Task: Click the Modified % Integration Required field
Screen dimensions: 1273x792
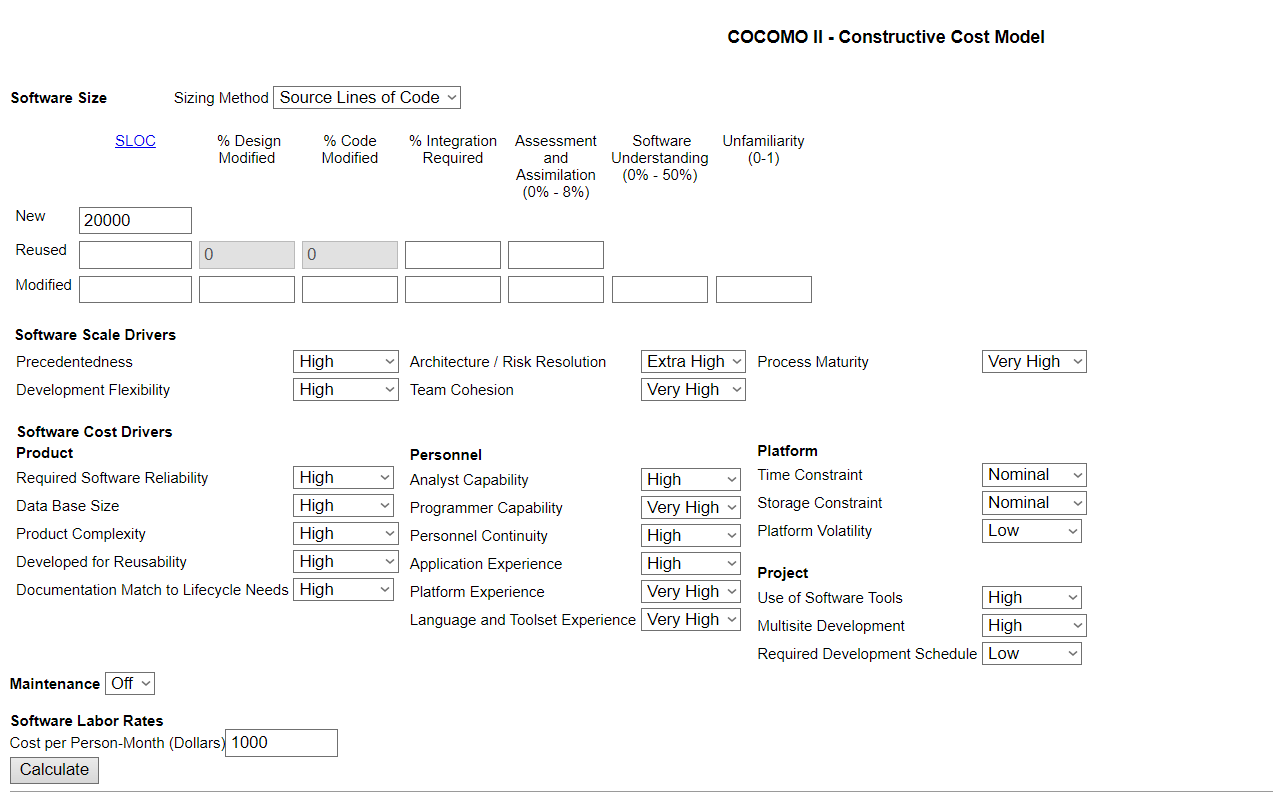Action: coord(453,289)
